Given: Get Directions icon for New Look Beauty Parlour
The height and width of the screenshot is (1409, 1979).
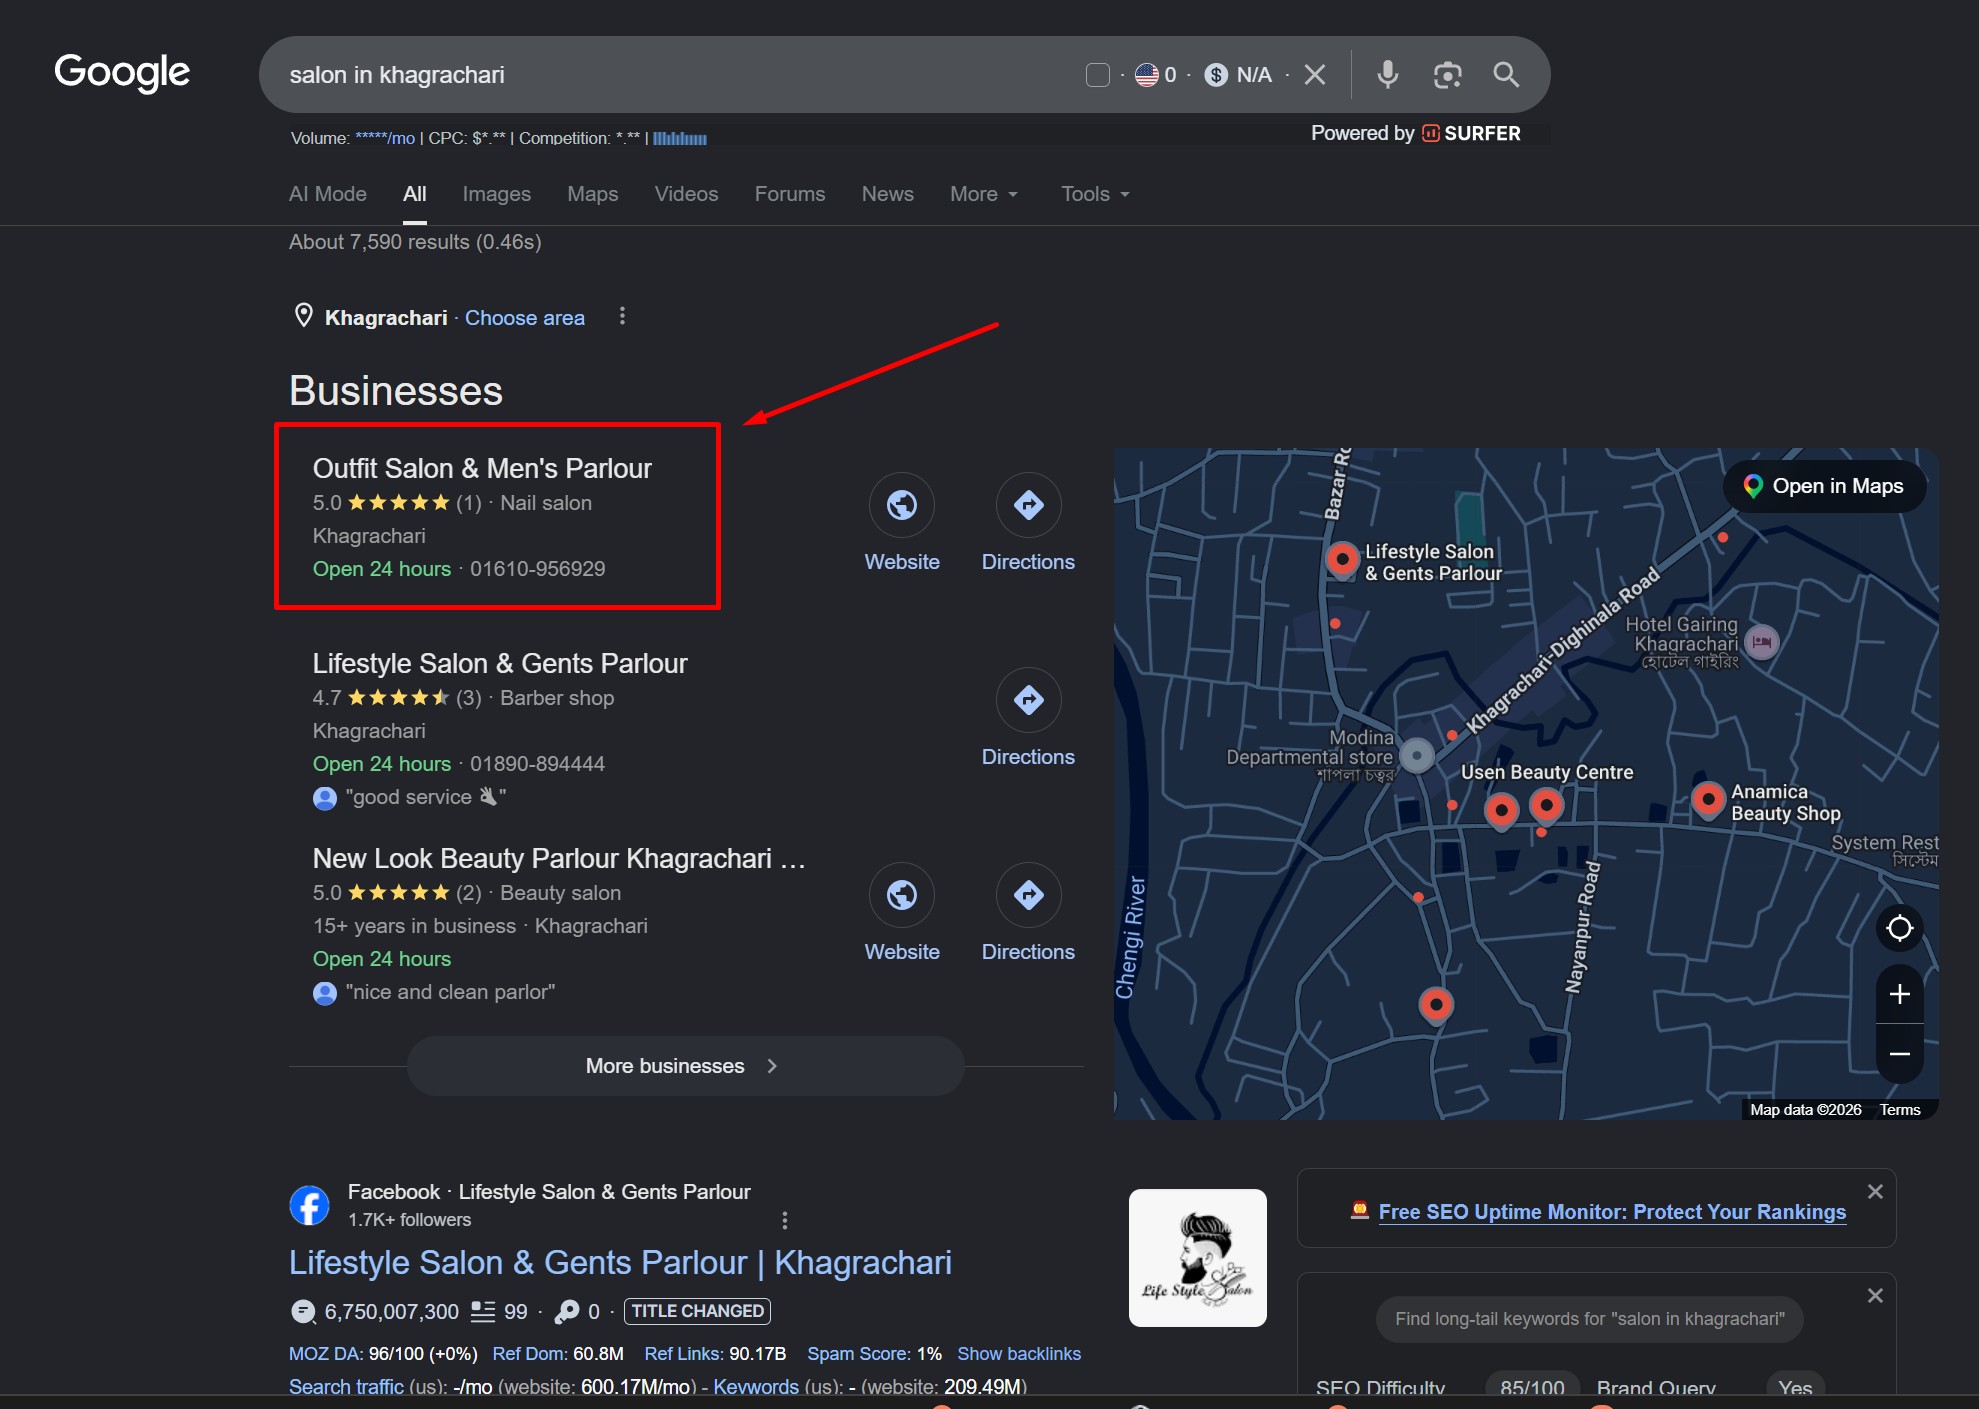Looking at the screenshot, I should click(1028, 895).
